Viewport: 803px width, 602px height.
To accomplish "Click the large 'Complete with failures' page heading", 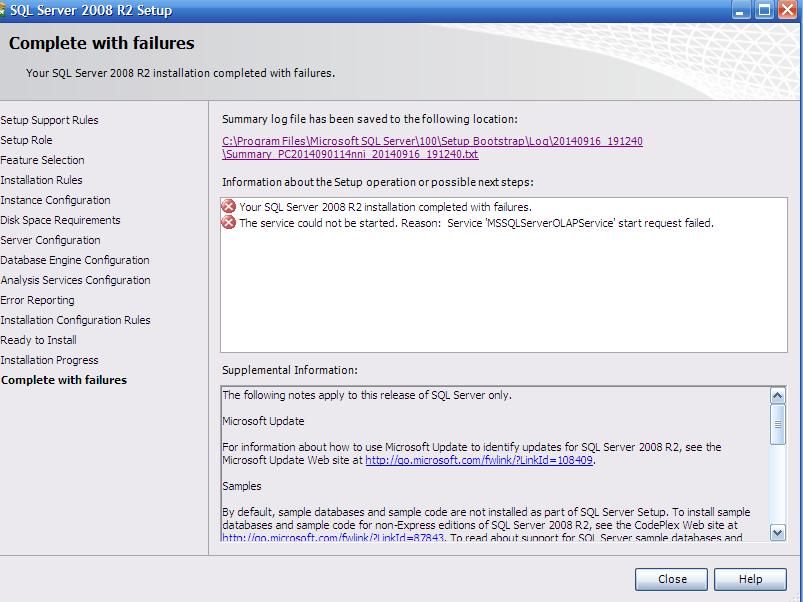I will 101,43.
